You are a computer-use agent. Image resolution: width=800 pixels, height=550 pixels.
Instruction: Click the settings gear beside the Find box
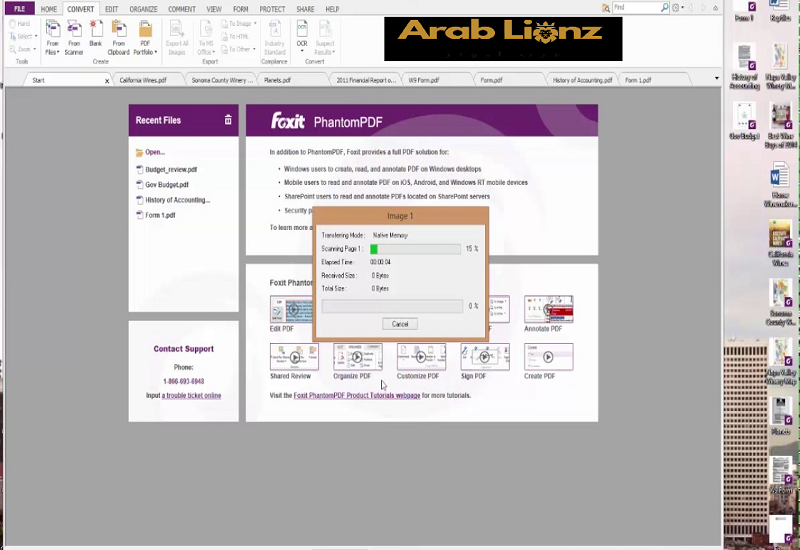point(676,8)
